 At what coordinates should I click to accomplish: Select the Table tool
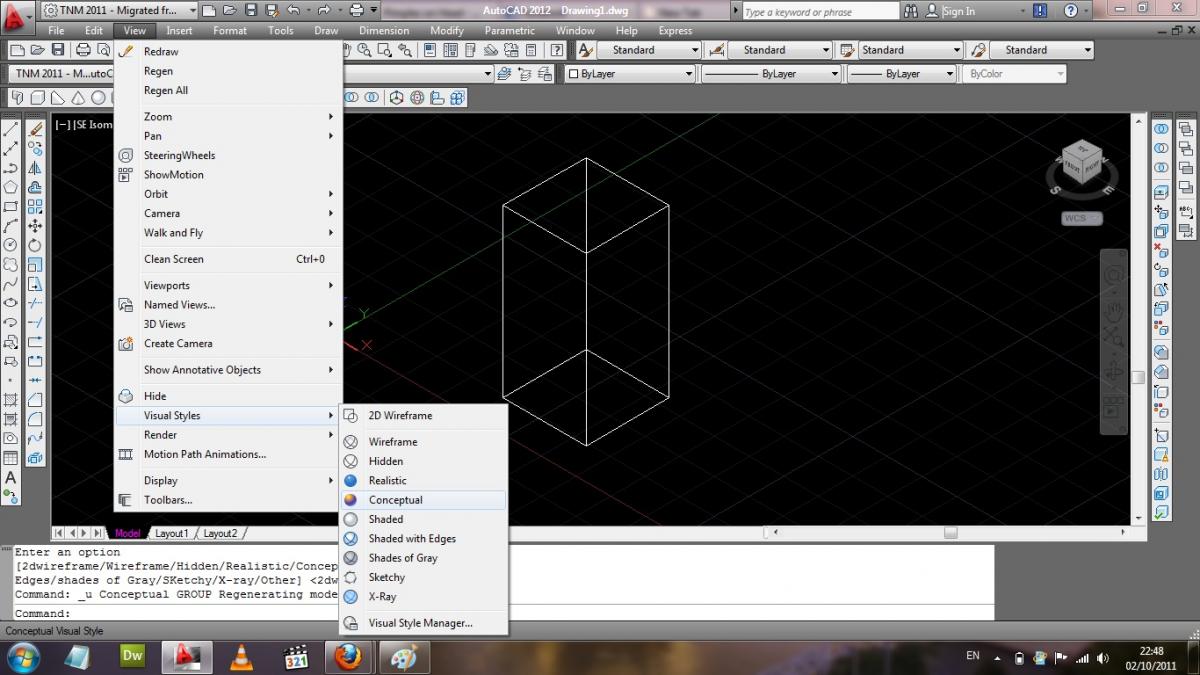coord(10,458)
